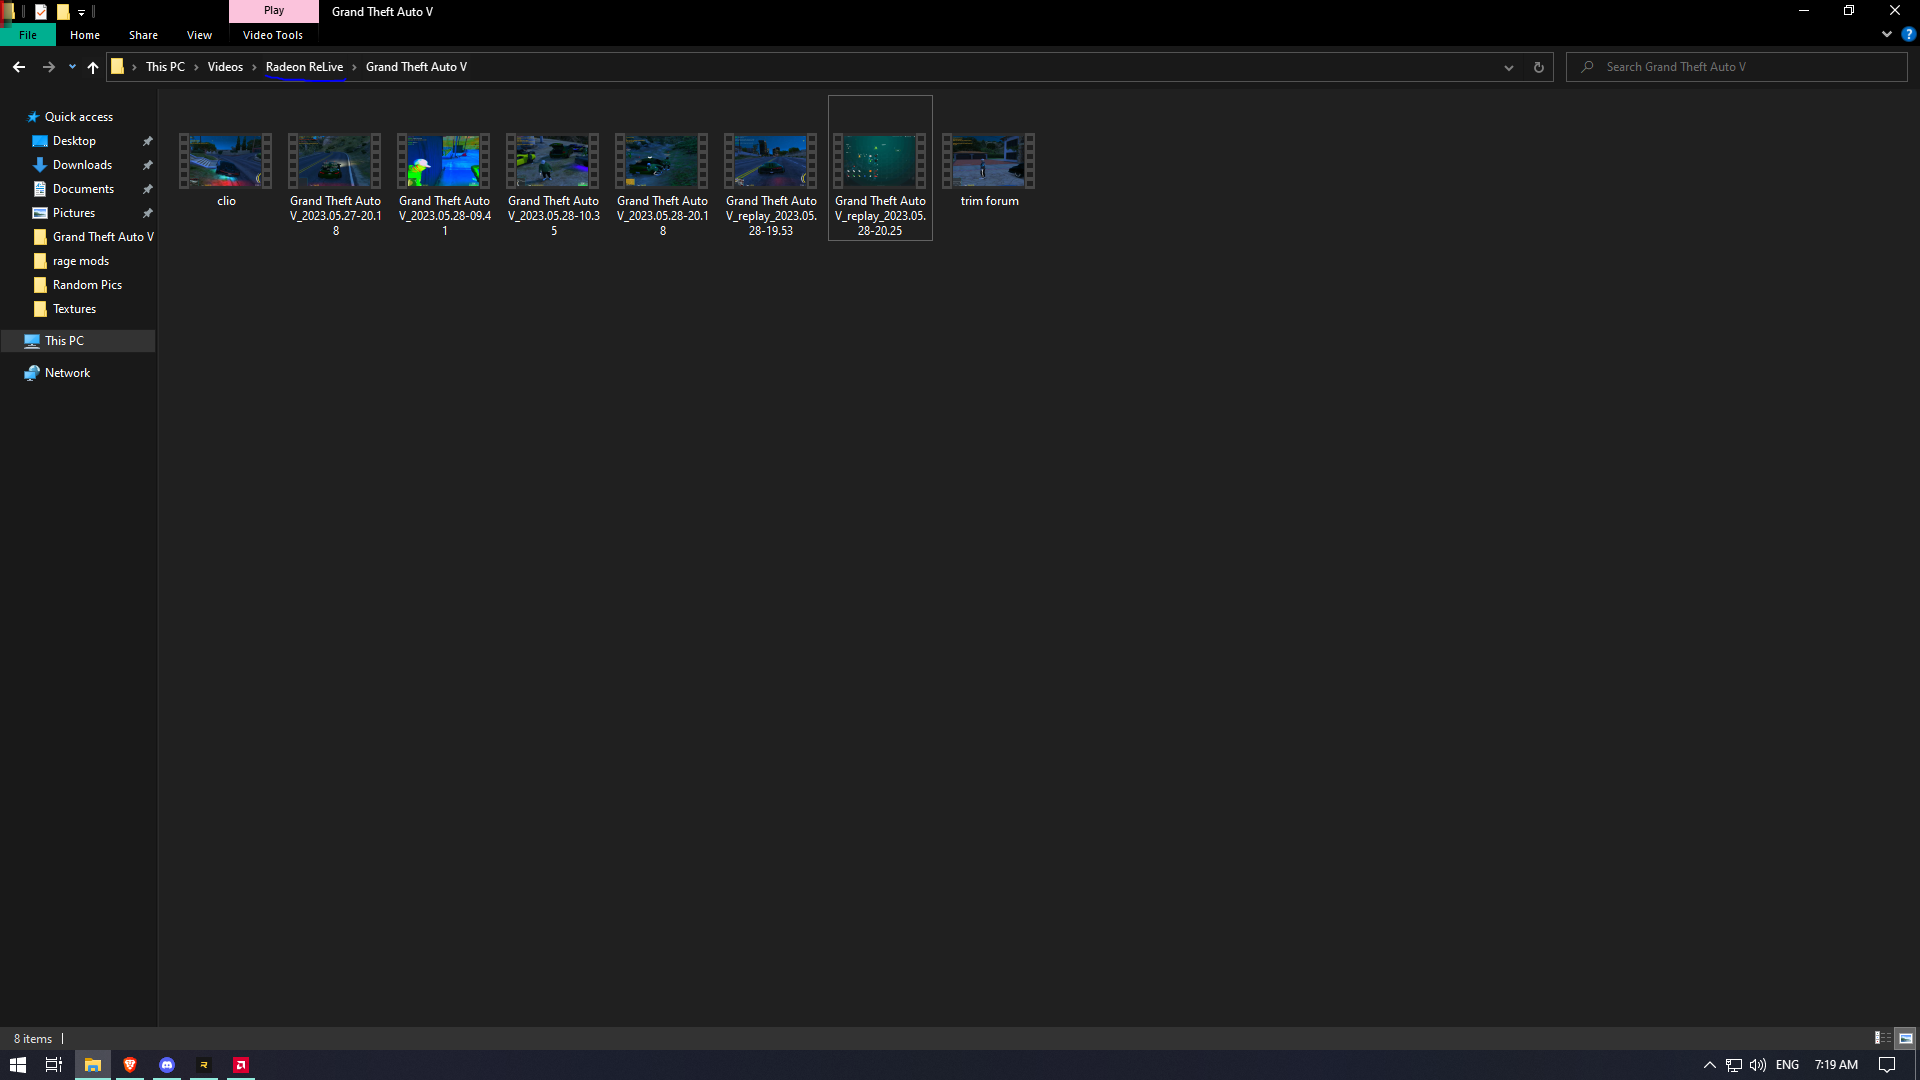1920x1080 pixels.
Task: Go forward with the Forward arrow
Action: coord(48,67)
